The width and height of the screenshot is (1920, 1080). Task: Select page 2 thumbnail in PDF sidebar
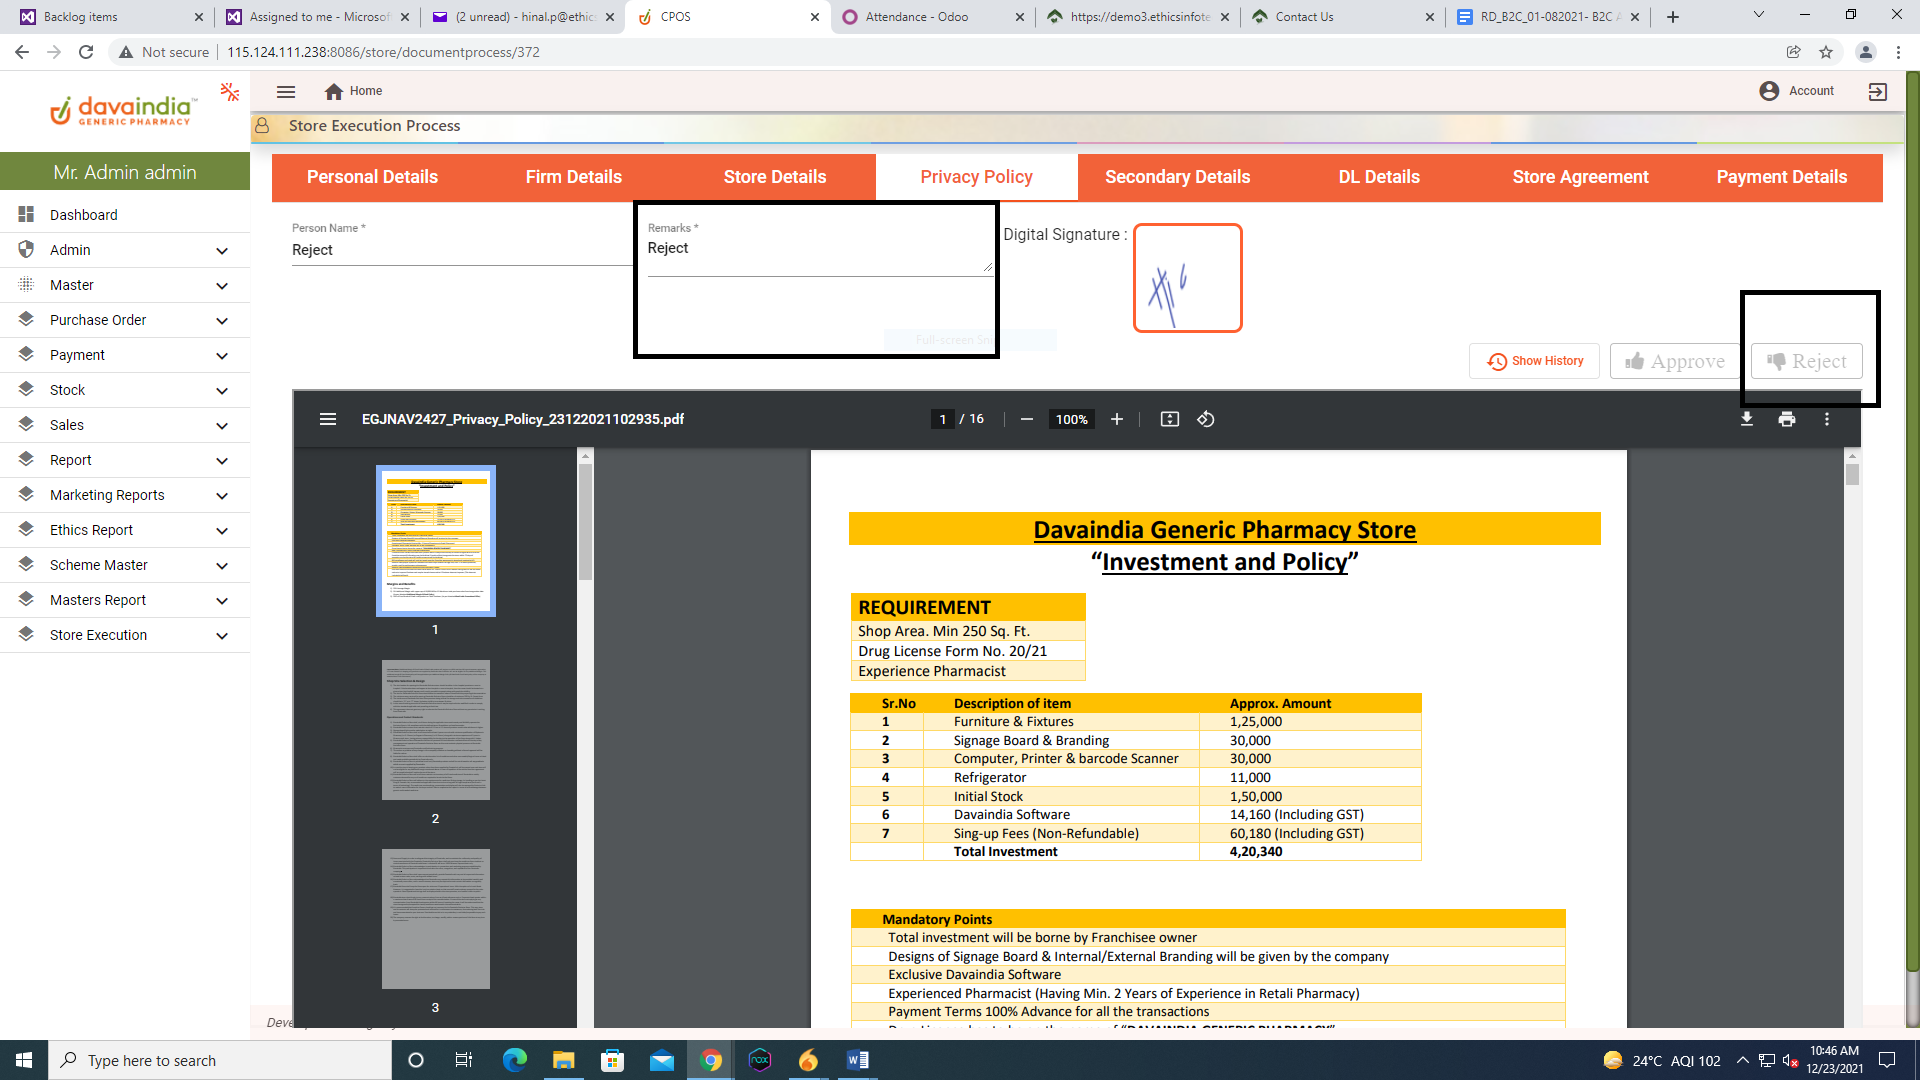tap(436, 730)
